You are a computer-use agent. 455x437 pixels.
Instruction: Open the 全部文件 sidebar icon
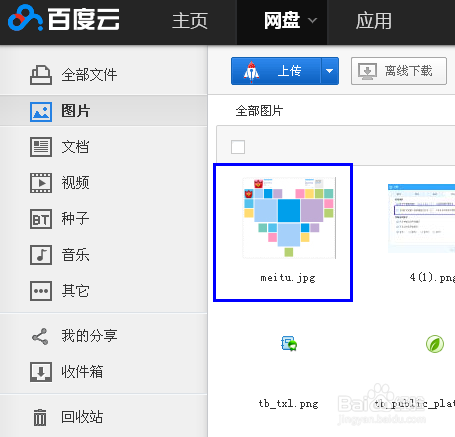41,75
